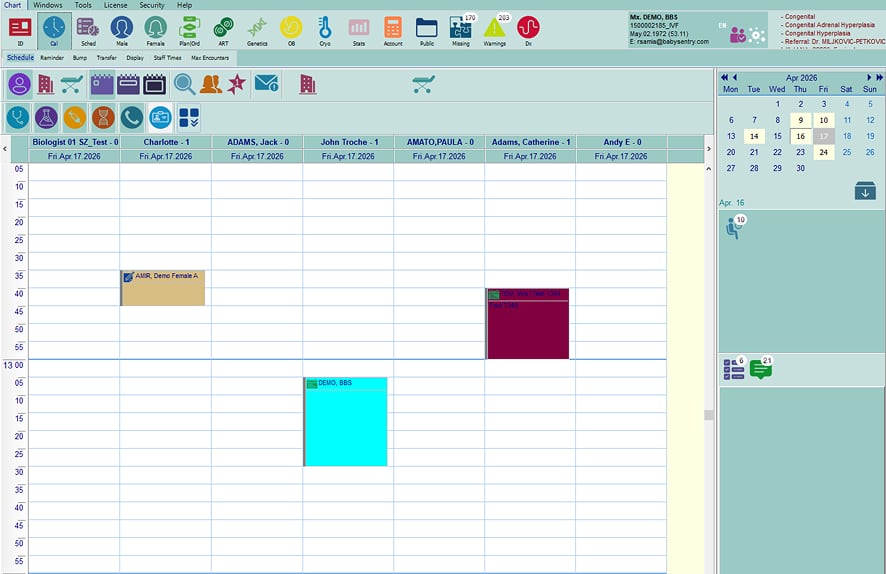886x574 pixels.
Task: Click the blue ID badge filter icon
Action: pos(160,118)
